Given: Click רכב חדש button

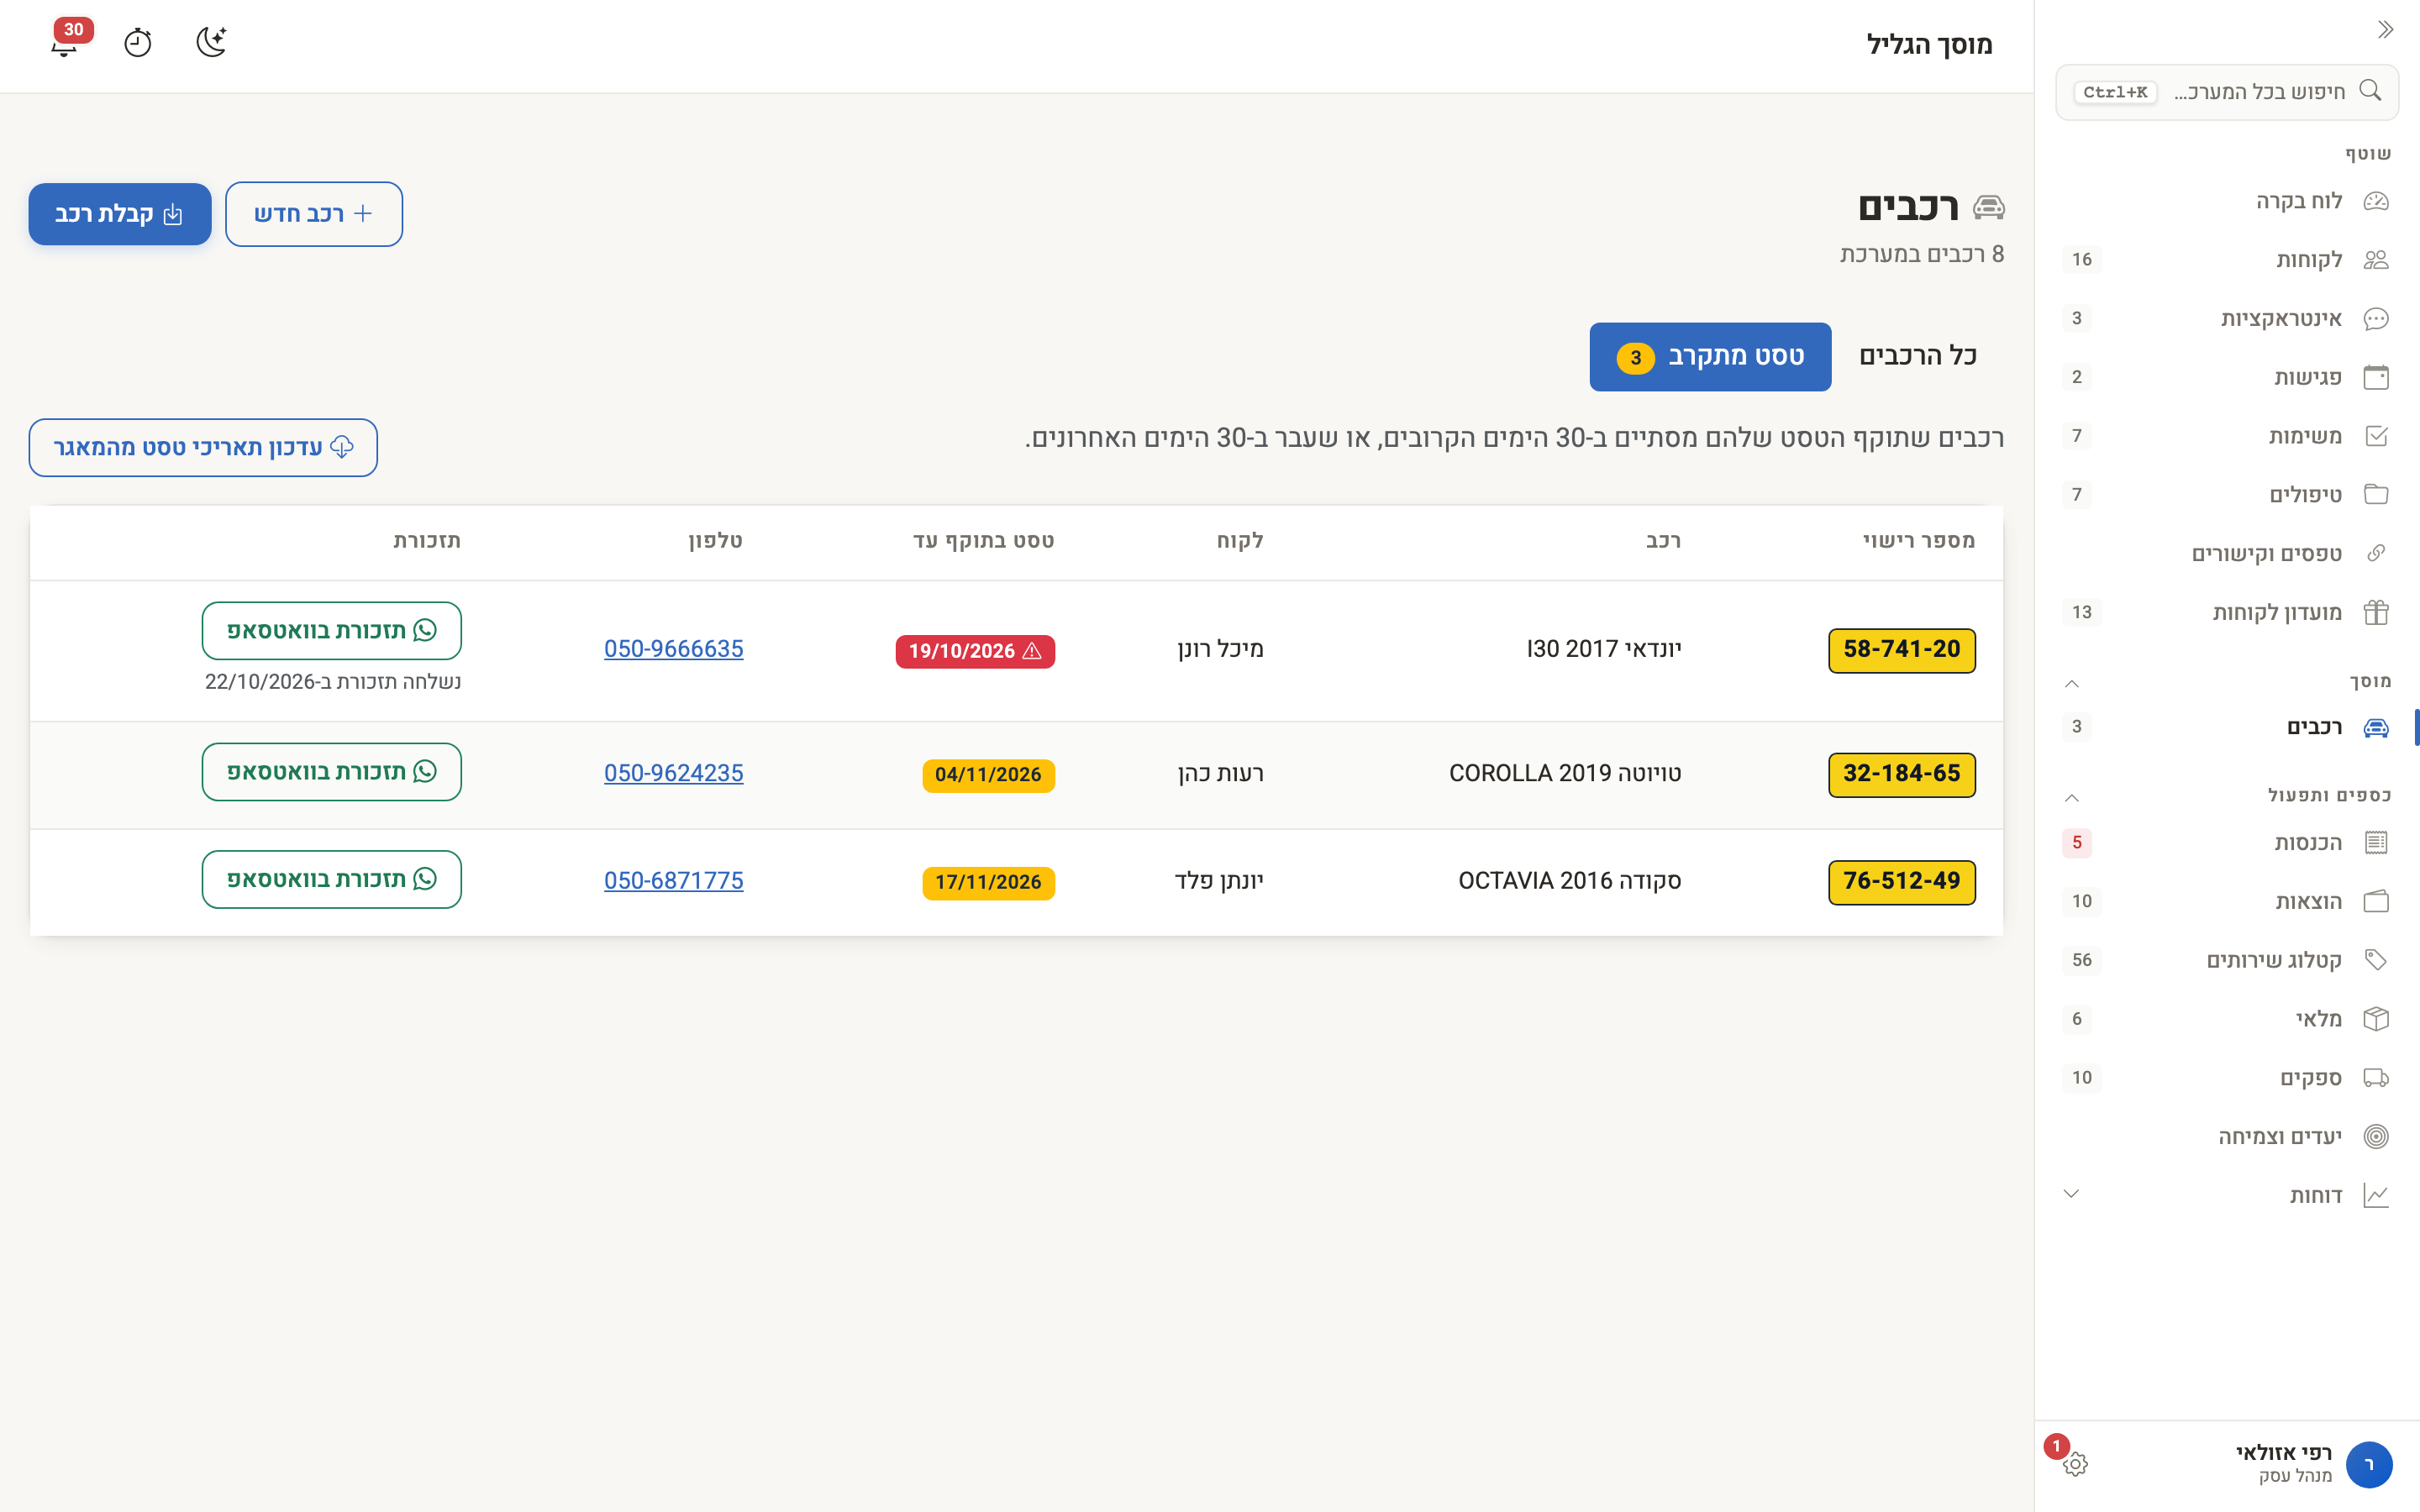Looking at the screenshot, I should click(x=314, y=214).
